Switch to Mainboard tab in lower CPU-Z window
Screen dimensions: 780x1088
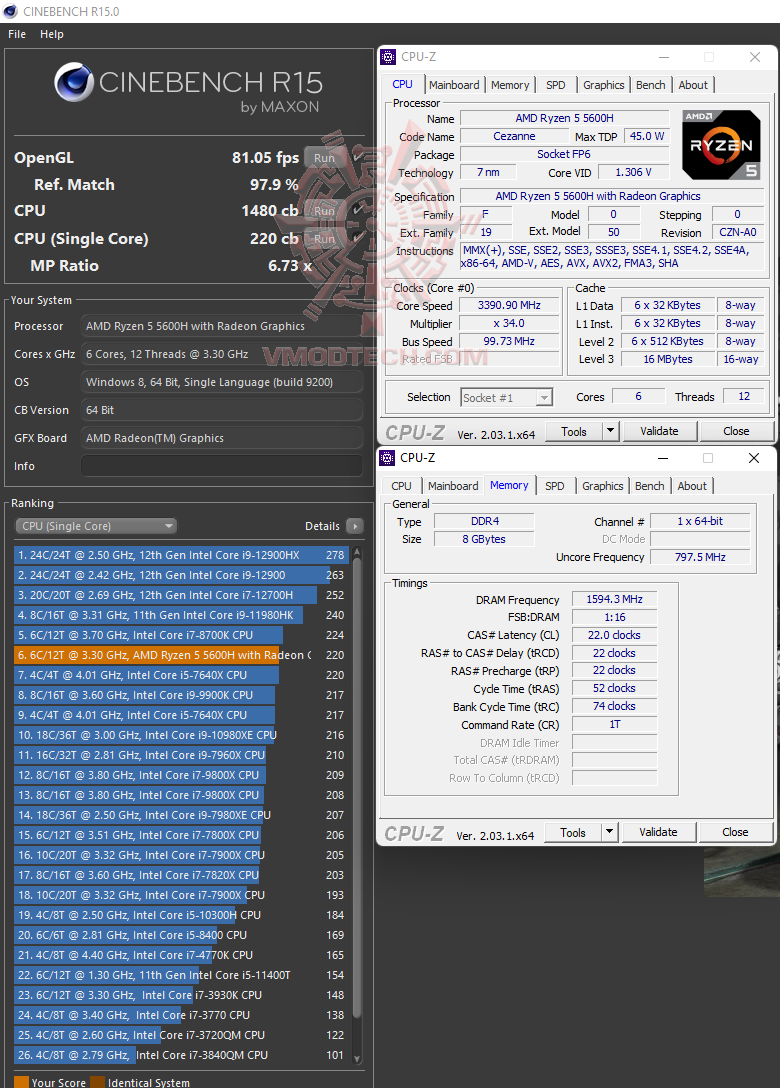pos(452,486)
